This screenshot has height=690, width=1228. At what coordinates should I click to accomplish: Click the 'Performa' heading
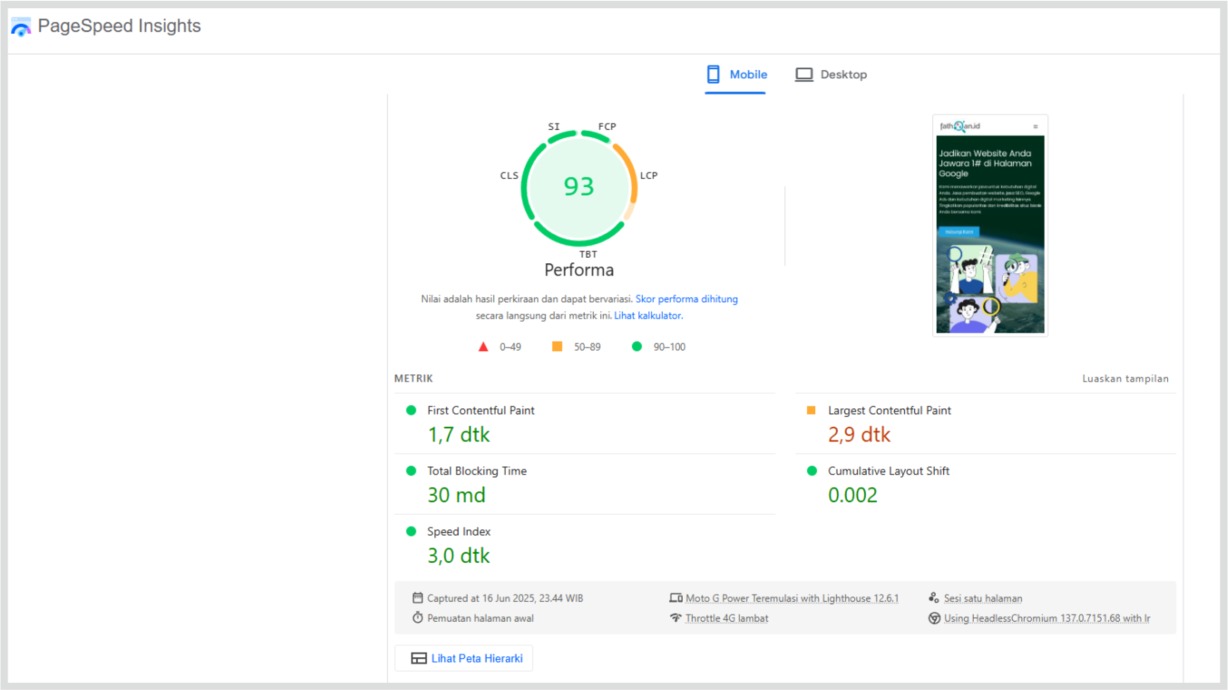[x=579, y=270]
